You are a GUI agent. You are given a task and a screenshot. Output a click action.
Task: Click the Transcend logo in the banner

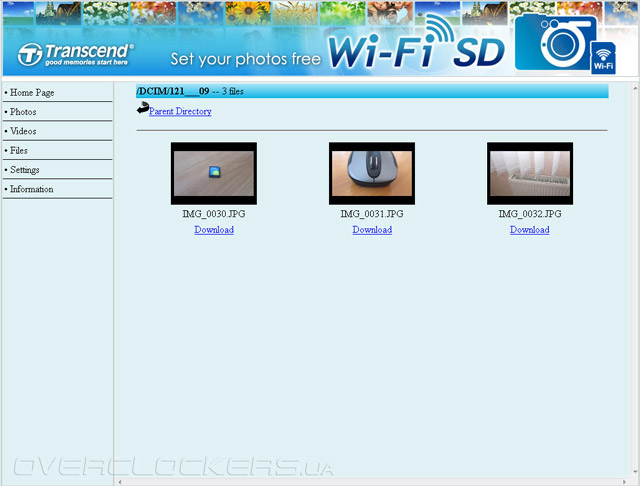click(76, 54)
